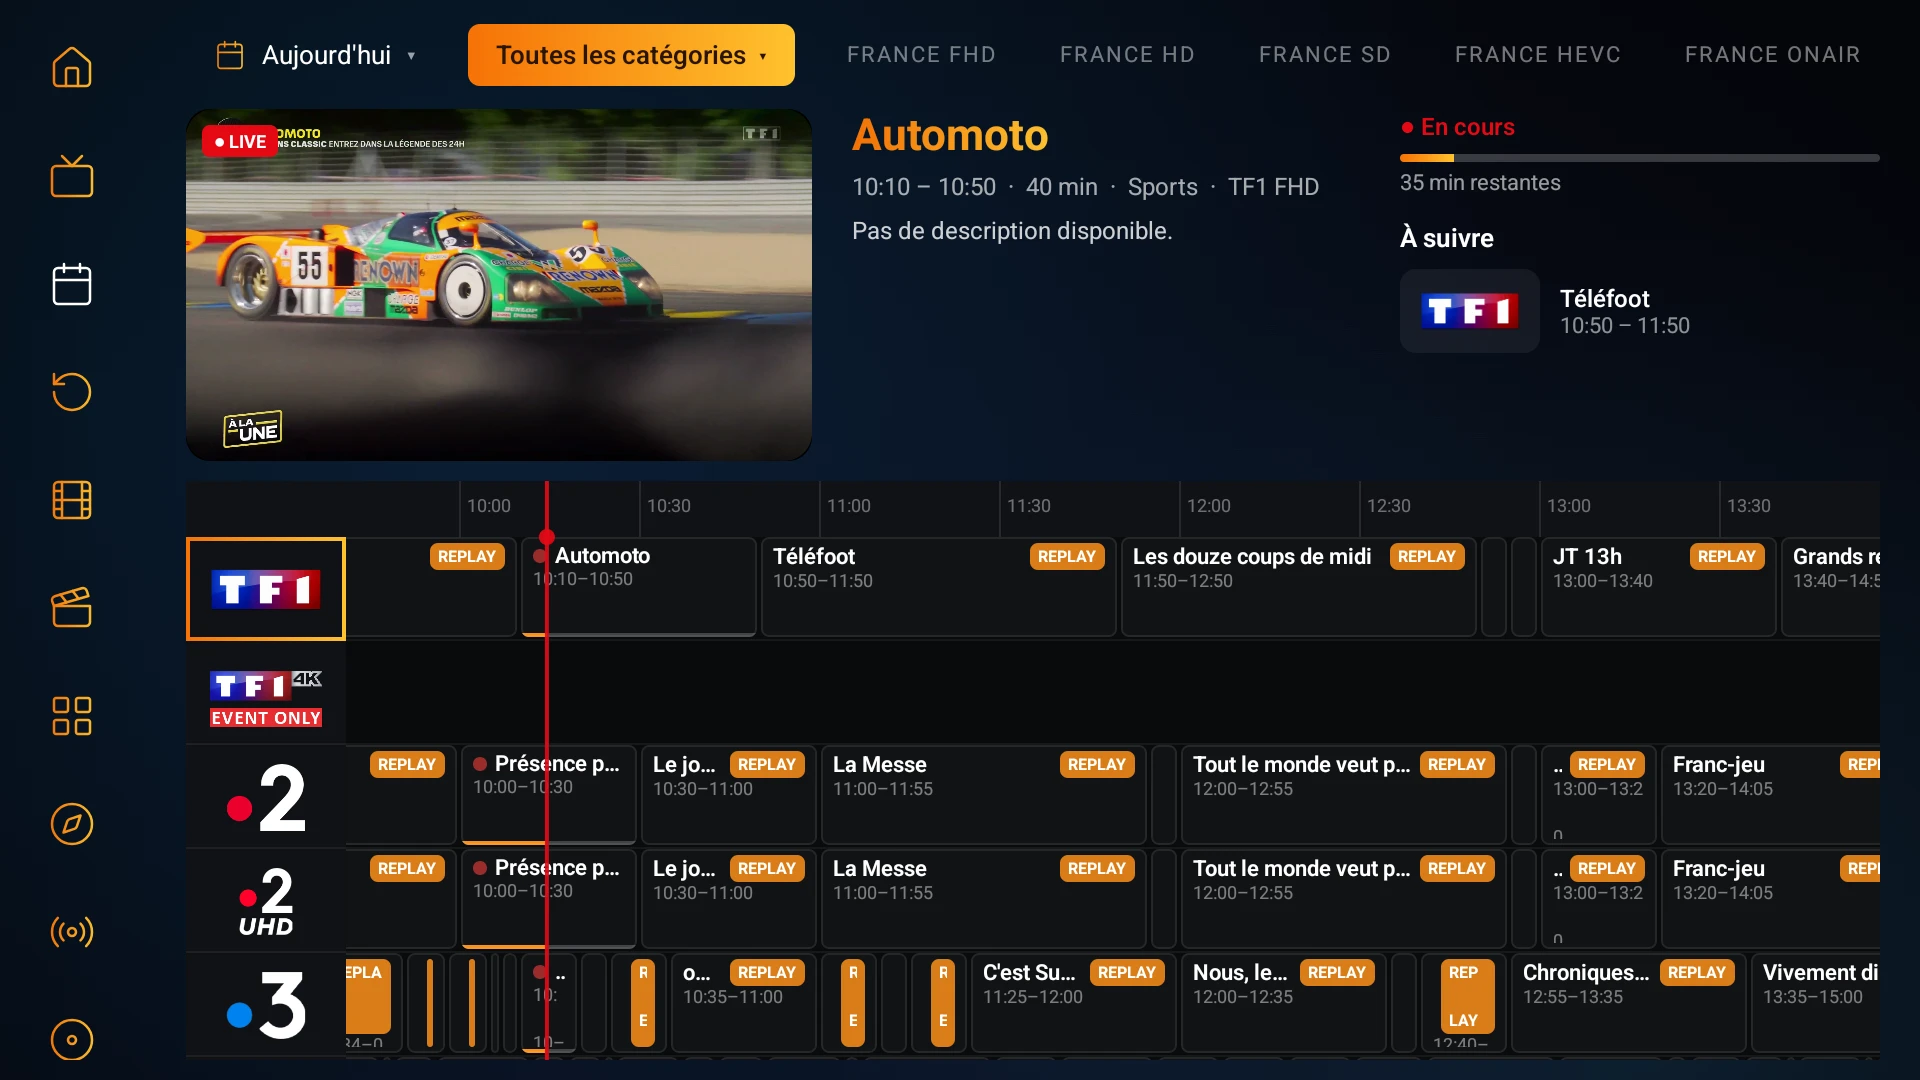The width and height of the screenshot is (1920, 1080).
Task: Switch to FRANCE HEVC category tab
Action: [1537, 55]
